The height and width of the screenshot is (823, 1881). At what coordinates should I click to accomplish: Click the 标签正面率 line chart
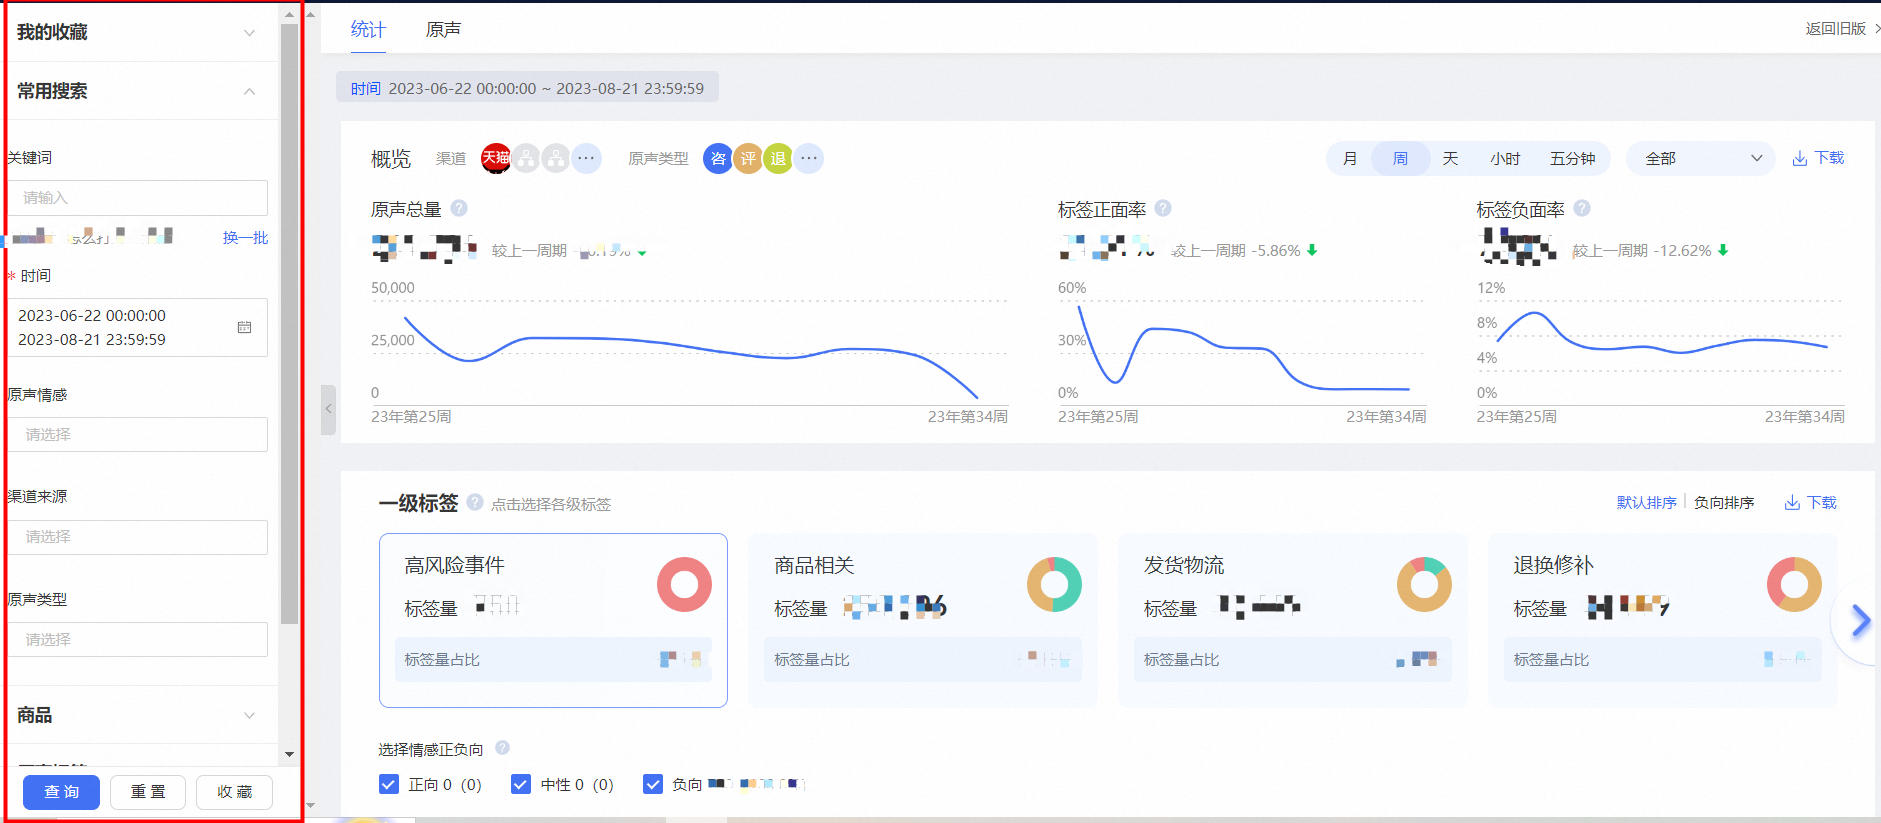pyautogui.click(x=1242, y=352)
